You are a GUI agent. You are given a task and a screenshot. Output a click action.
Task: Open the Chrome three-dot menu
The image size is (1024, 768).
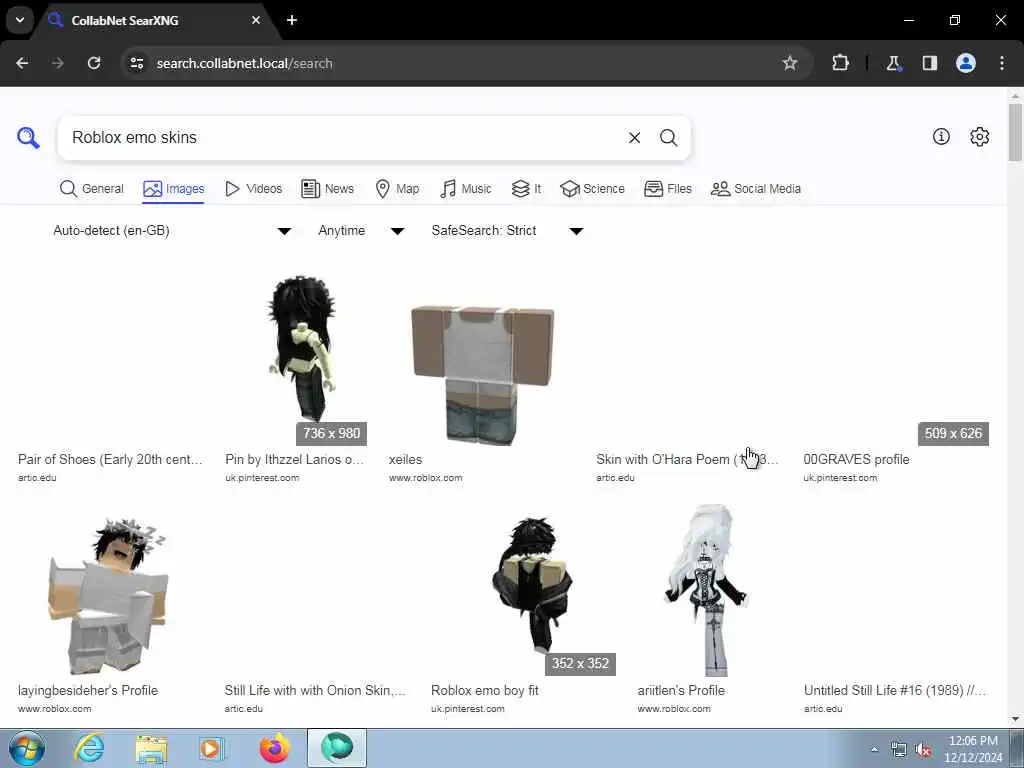pyautogui.click(x=1002, y=63)
